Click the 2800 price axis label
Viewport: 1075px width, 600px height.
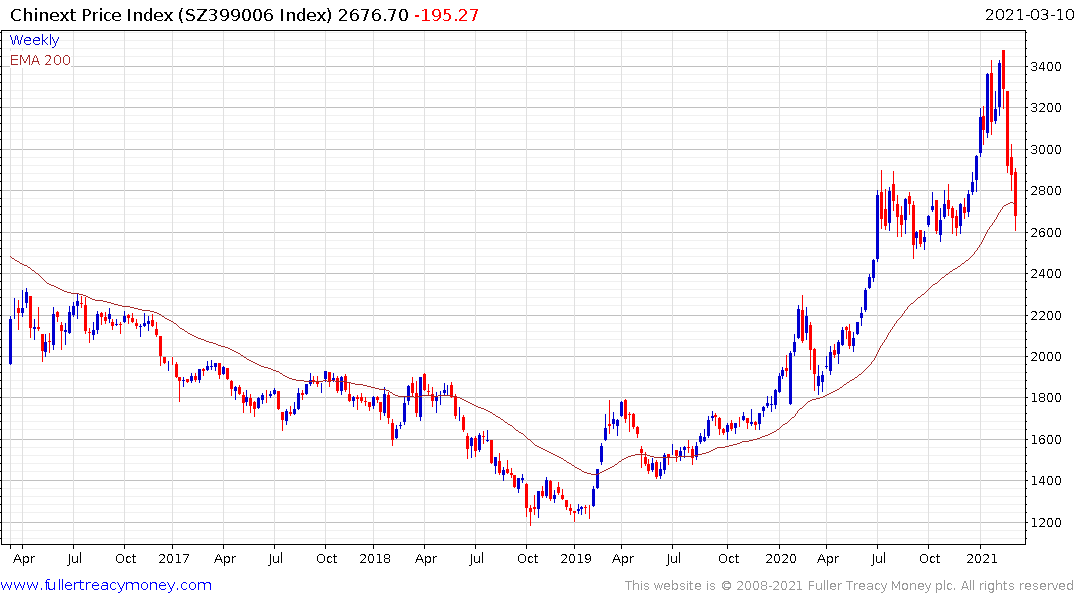click(1046, 191)
